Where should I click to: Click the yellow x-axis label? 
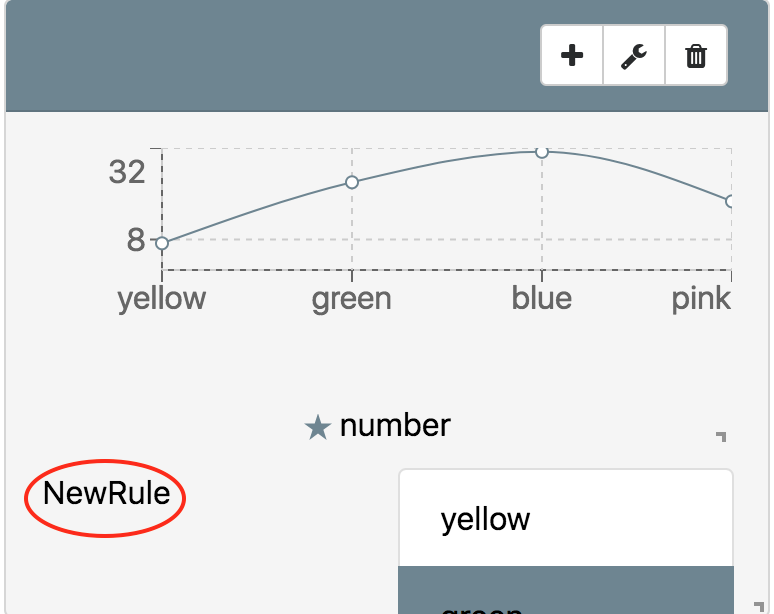click(162, 299)
